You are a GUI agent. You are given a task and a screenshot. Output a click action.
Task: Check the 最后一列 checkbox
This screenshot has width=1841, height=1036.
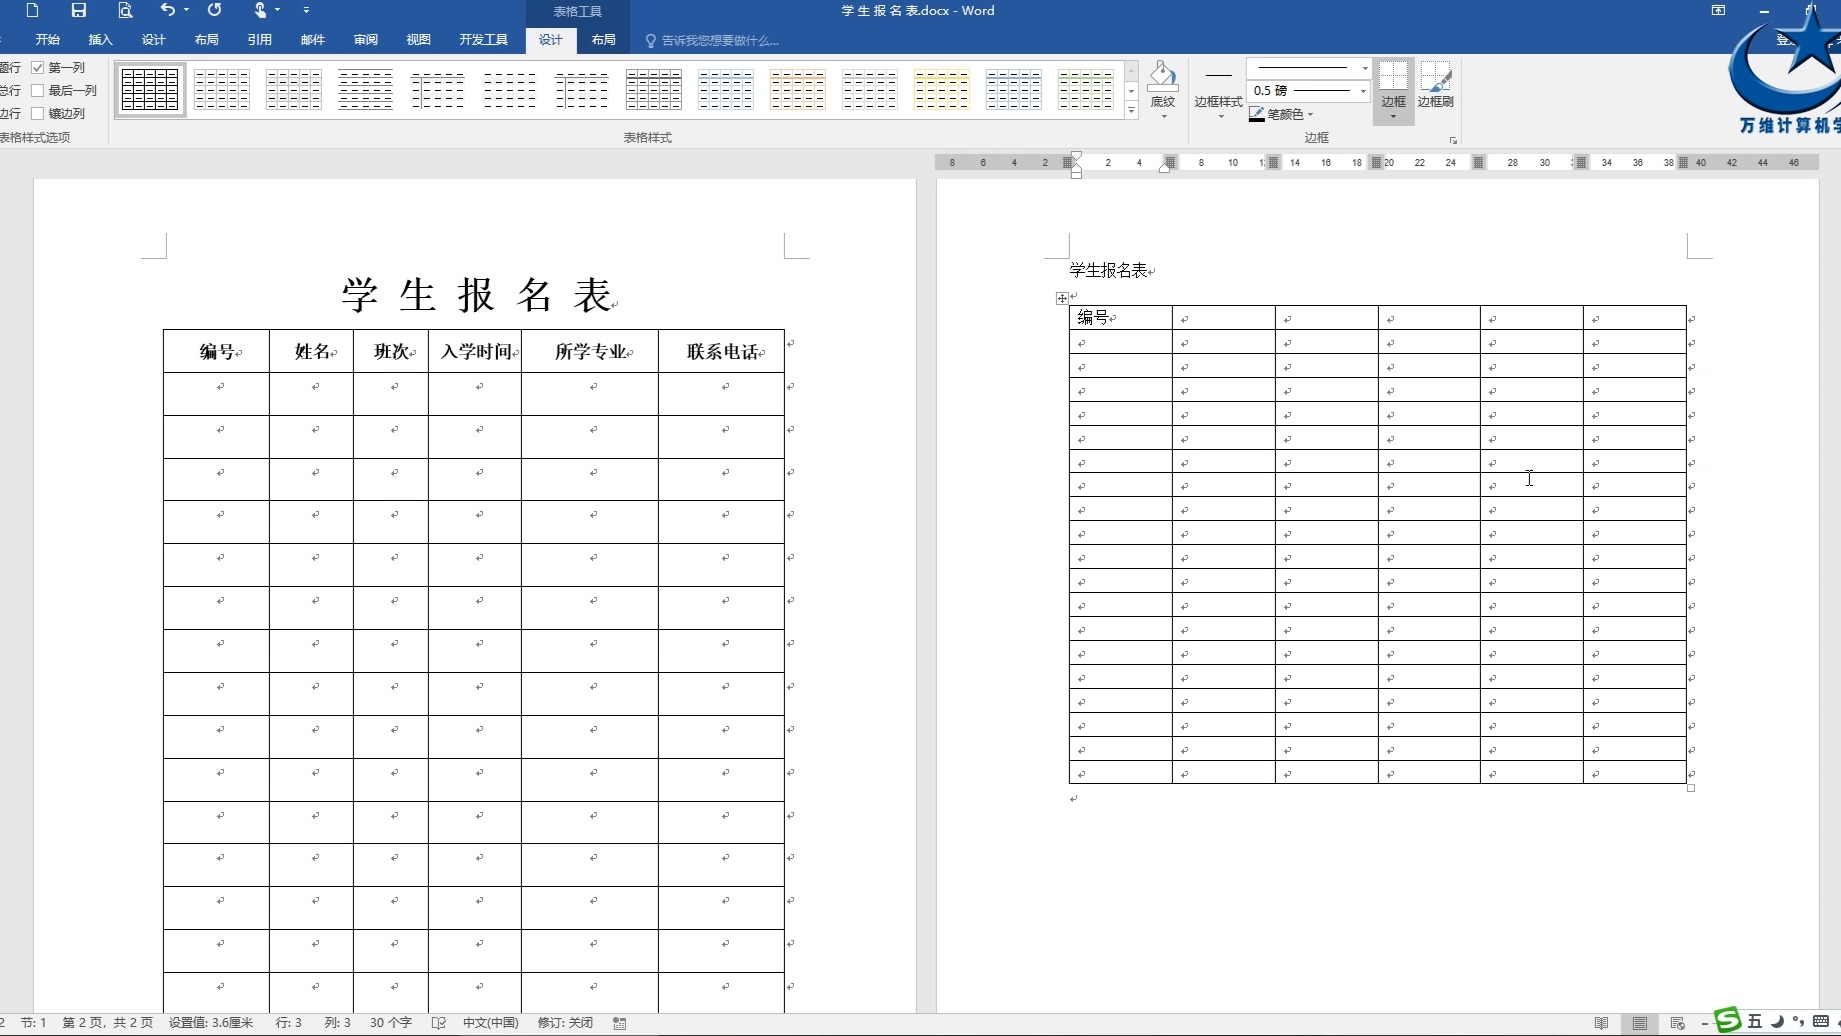coord(38,91)
